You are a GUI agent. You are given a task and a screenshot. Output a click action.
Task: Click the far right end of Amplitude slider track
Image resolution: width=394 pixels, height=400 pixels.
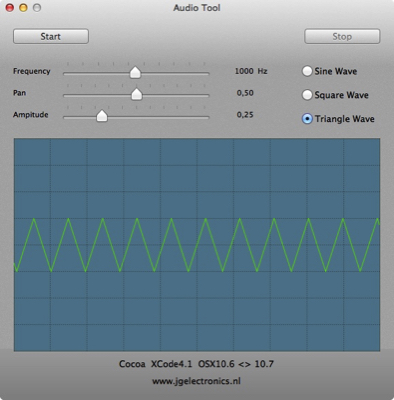point(208,118)
